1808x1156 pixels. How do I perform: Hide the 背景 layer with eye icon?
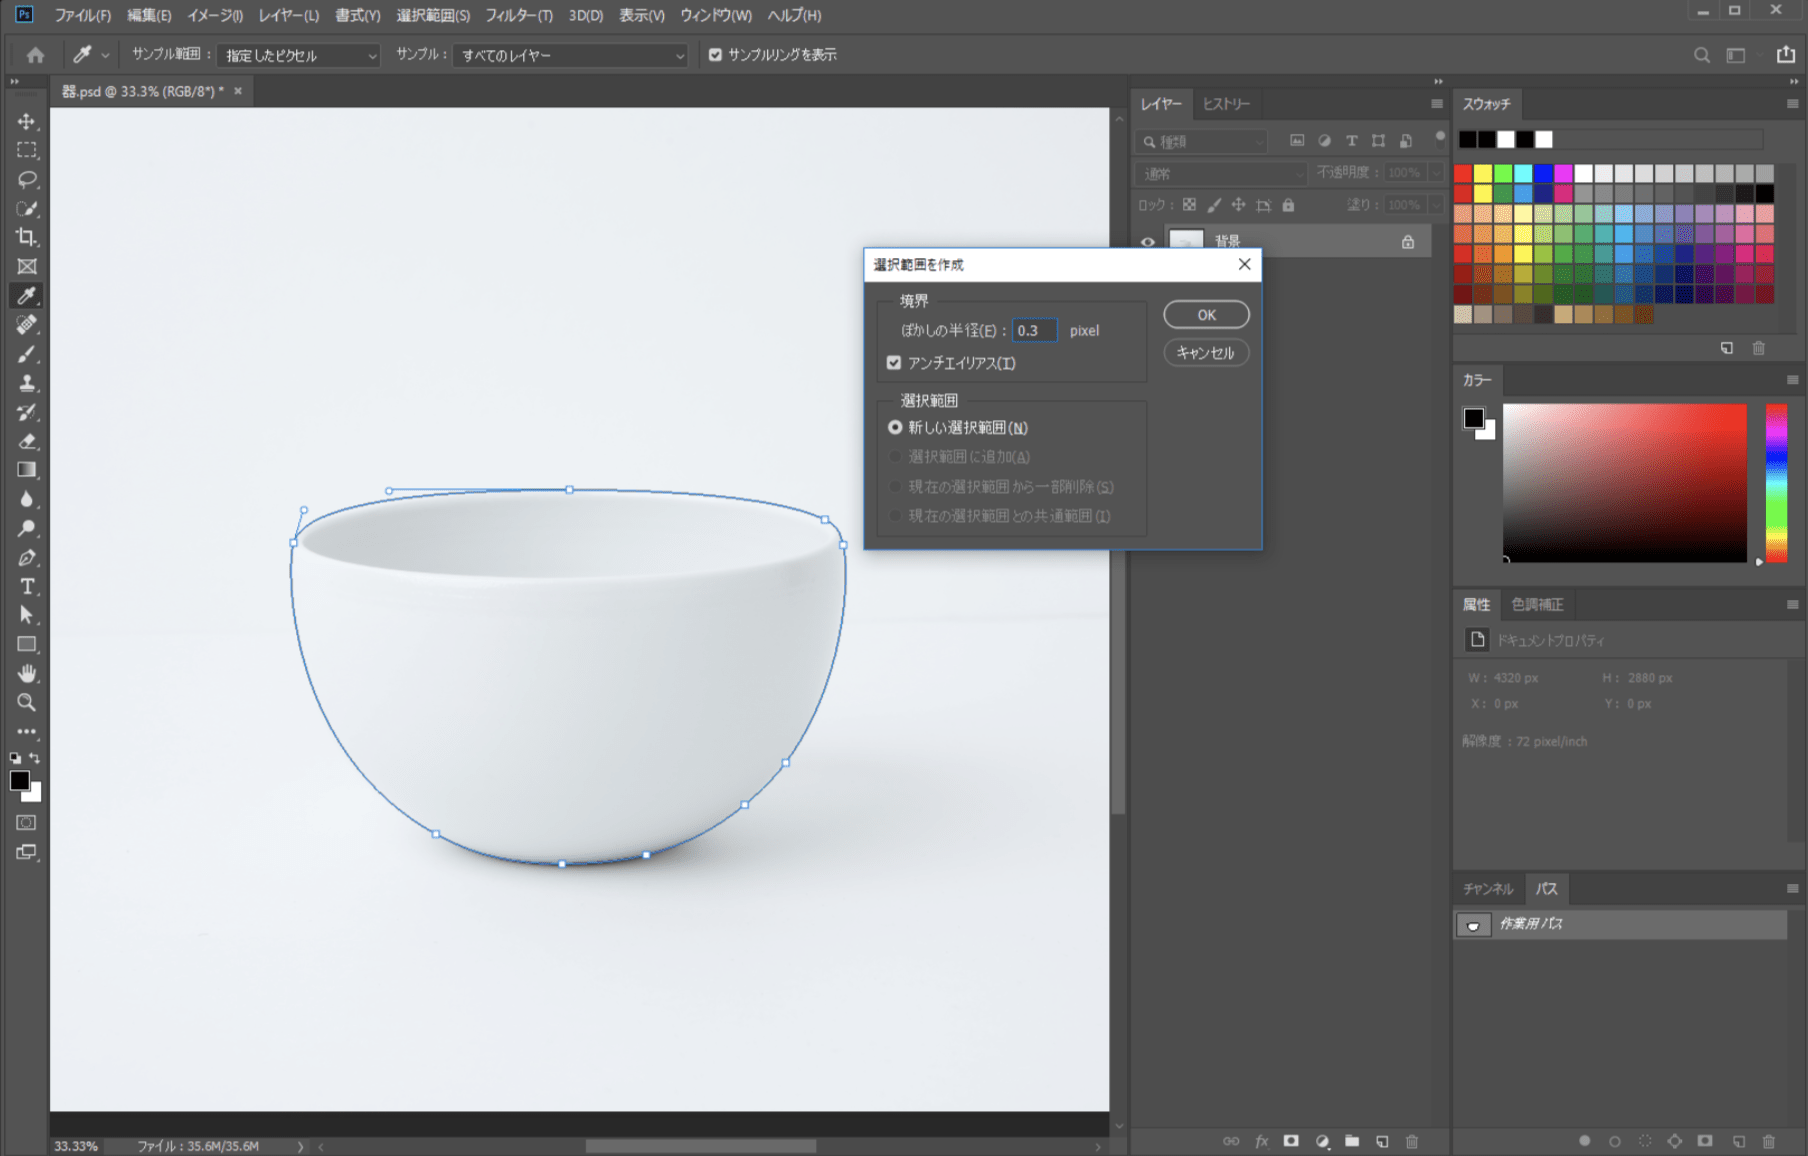point(1148,242)
